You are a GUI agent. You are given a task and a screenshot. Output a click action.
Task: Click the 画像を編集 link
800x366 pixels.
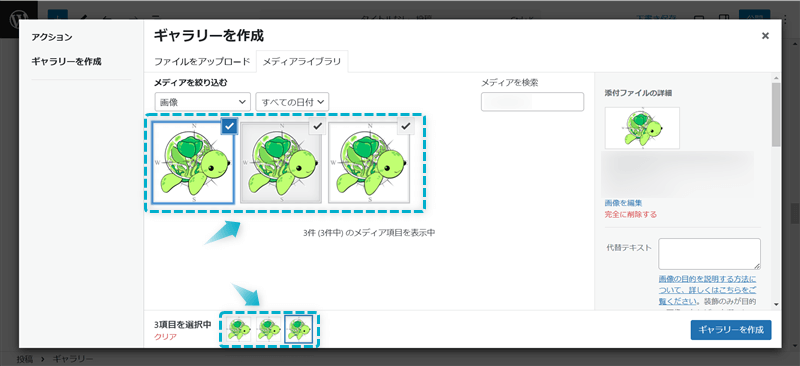(x=623, y=203)
